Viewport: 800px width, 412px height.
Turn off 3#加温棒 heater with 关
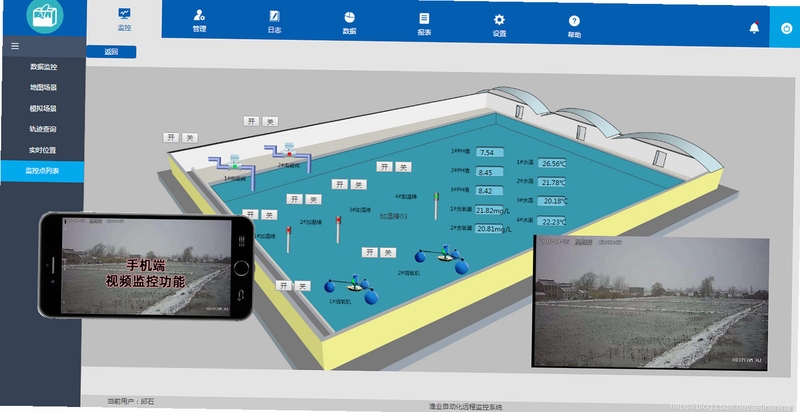tap(359, 185)
